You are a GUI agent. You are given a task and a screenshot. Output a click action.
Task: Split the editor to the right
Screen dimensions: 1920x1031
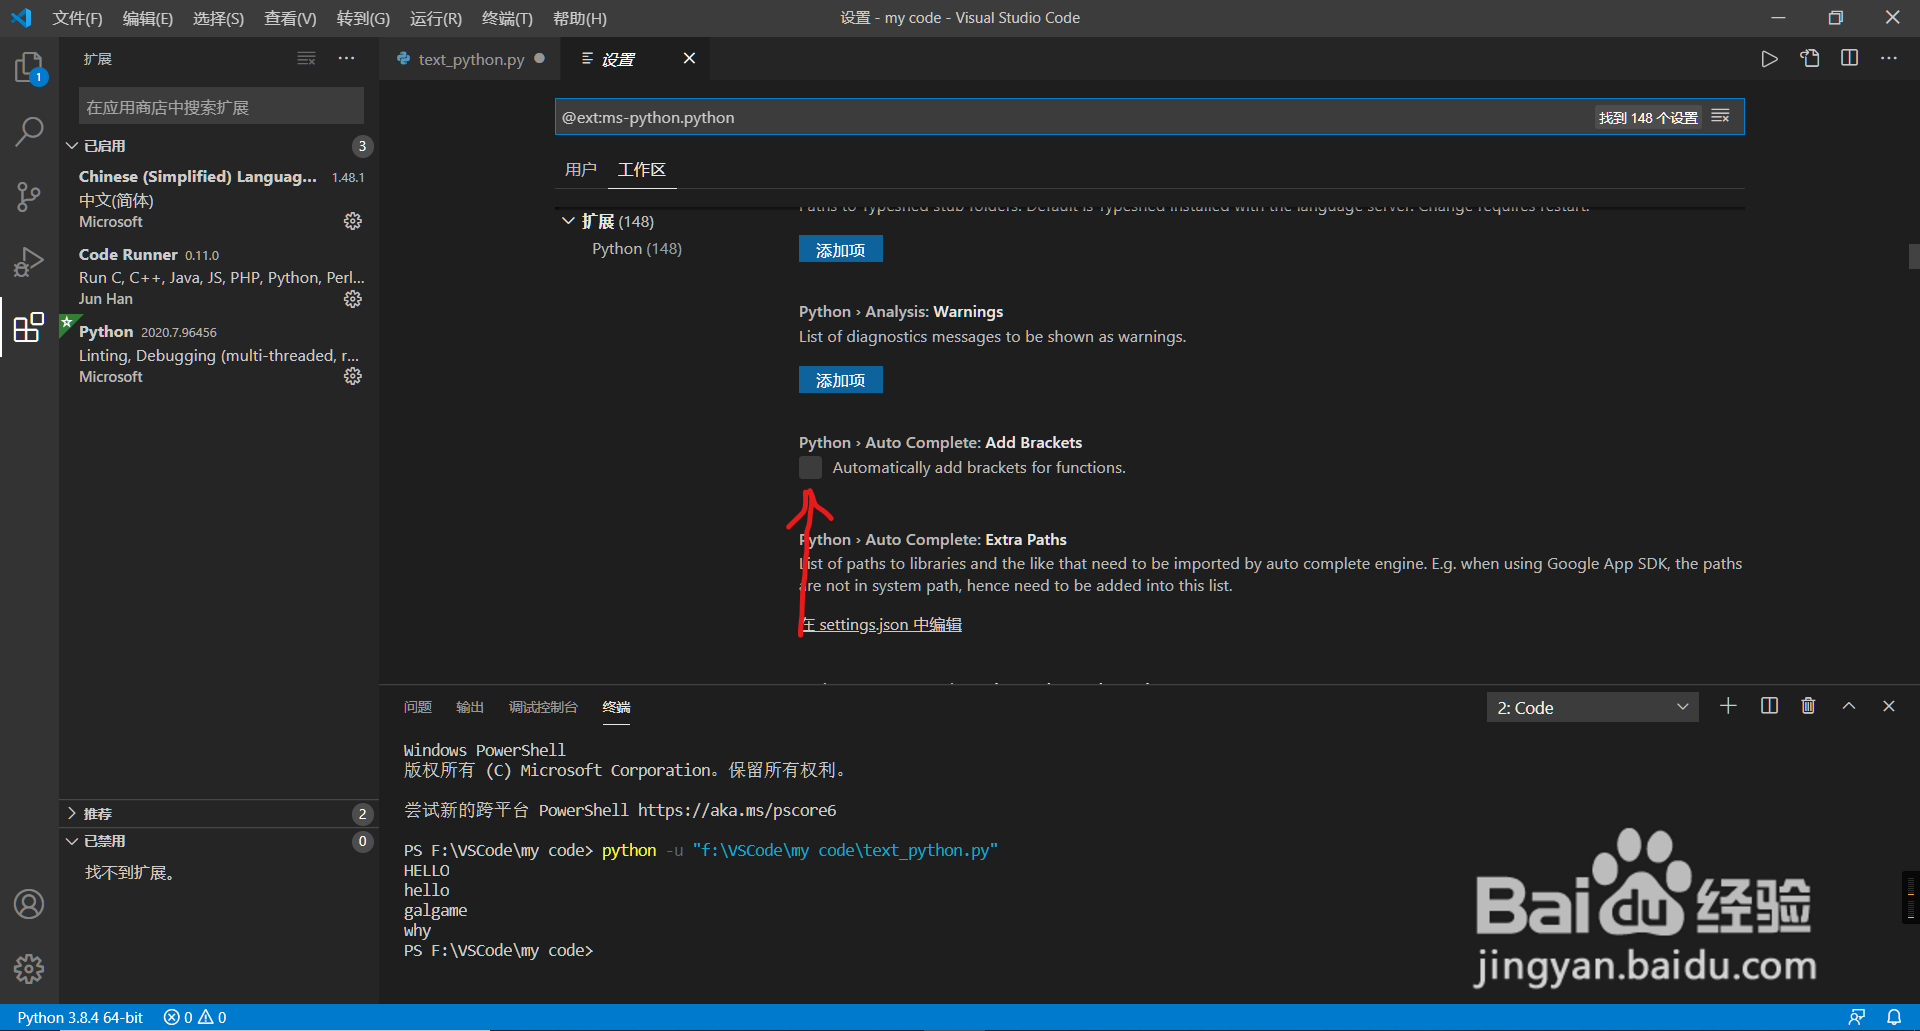pos(1850,59)
